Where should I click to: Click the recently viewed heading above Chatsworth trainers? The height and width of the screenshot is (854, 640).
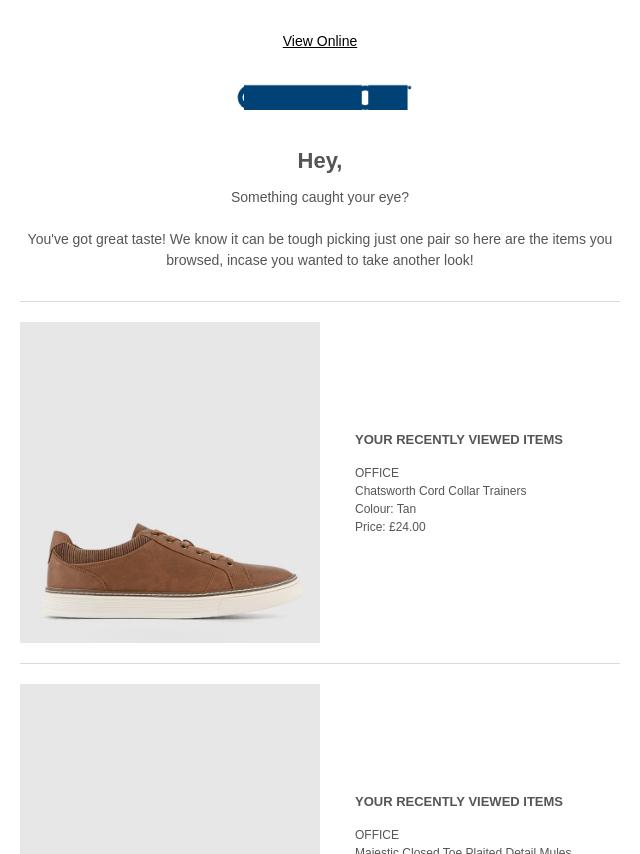459,440
